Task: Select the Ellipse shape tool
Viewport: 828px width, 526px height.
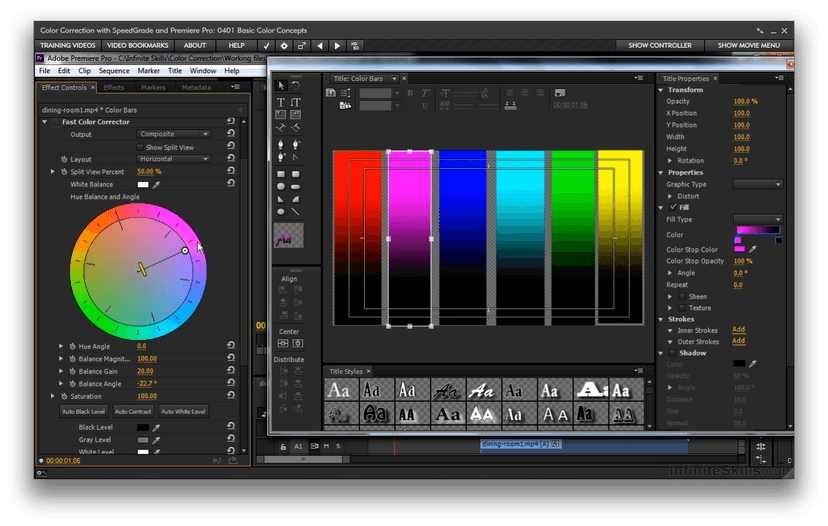Action: [x=281, y=212]
